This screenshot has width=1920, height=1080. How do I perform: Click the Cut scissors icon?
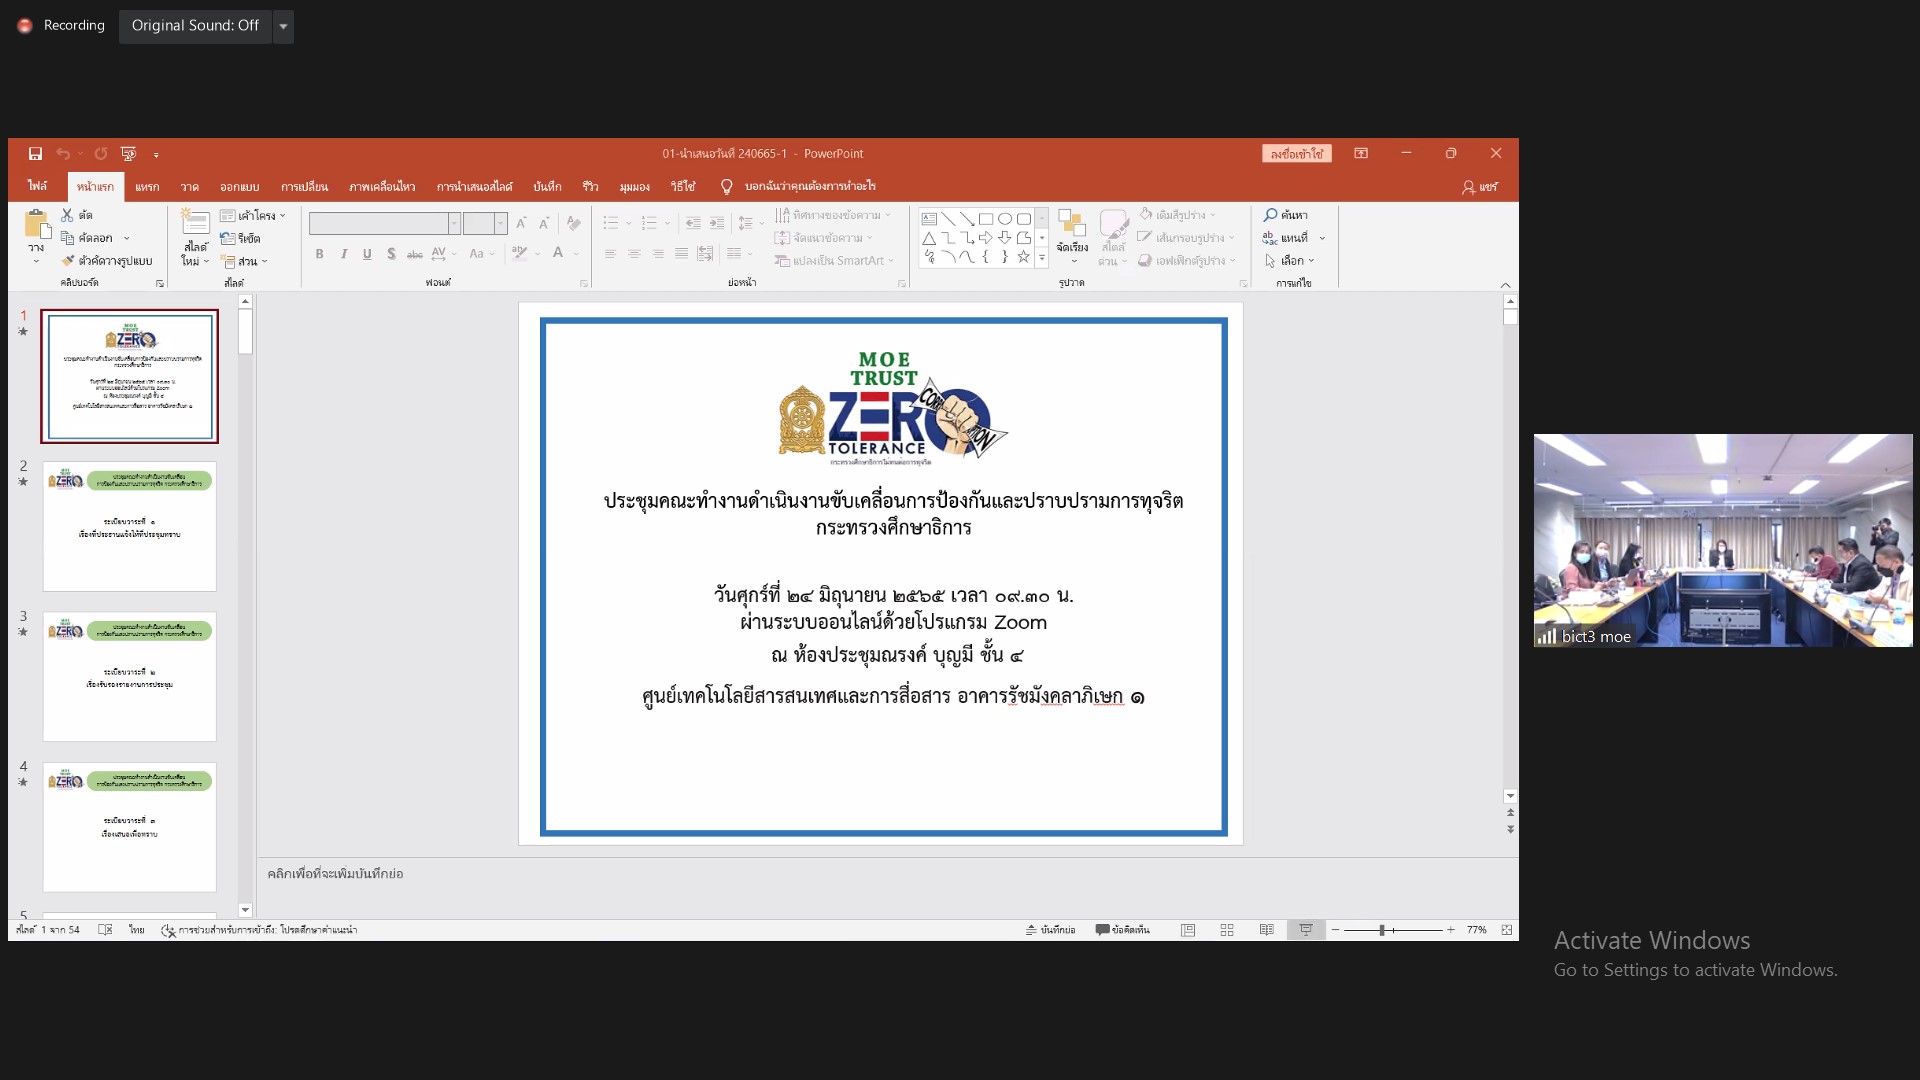pyautogui.click(x=67, y=215)
